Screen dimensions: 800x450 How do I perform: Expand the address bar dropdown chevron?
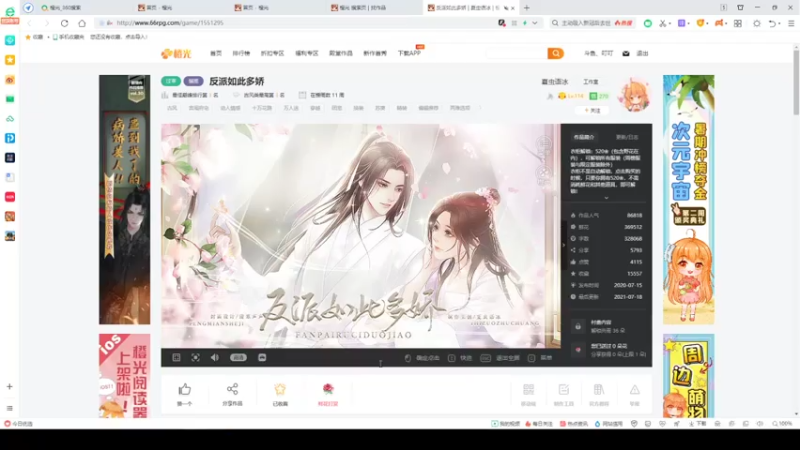(x=535, y=23)
